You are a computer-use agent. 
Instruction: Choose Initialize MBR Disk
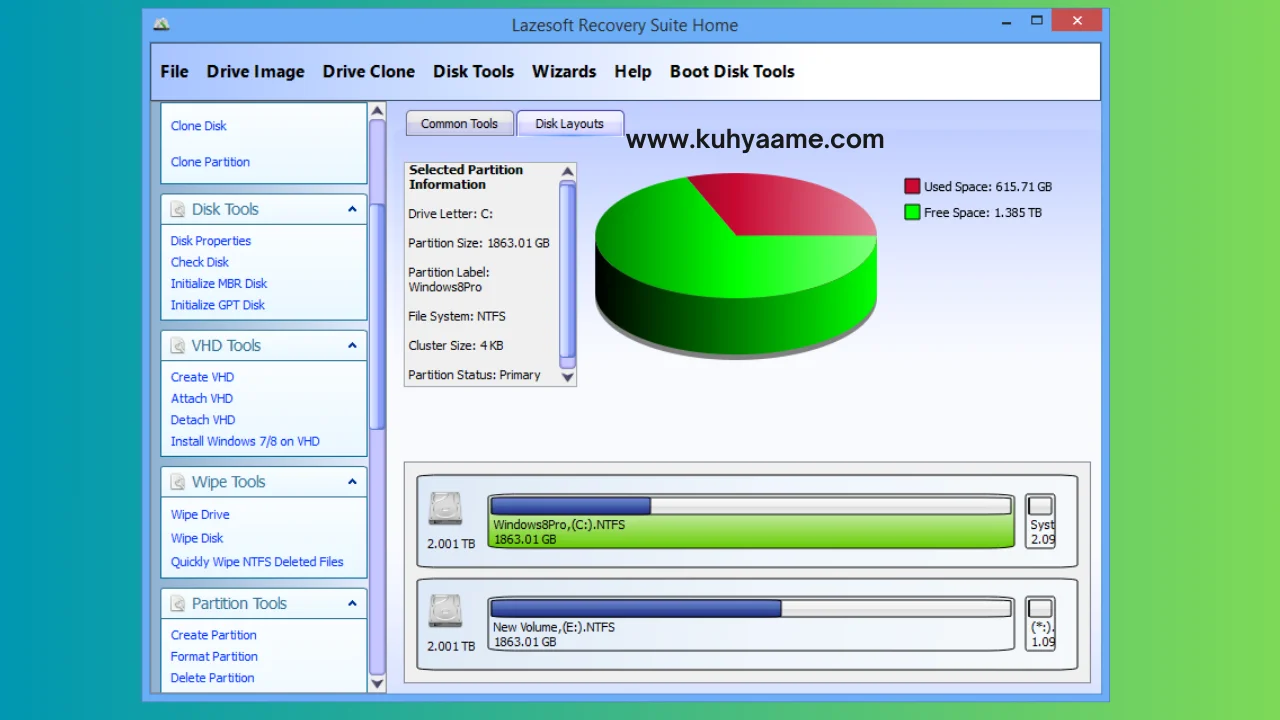[218, 284]
